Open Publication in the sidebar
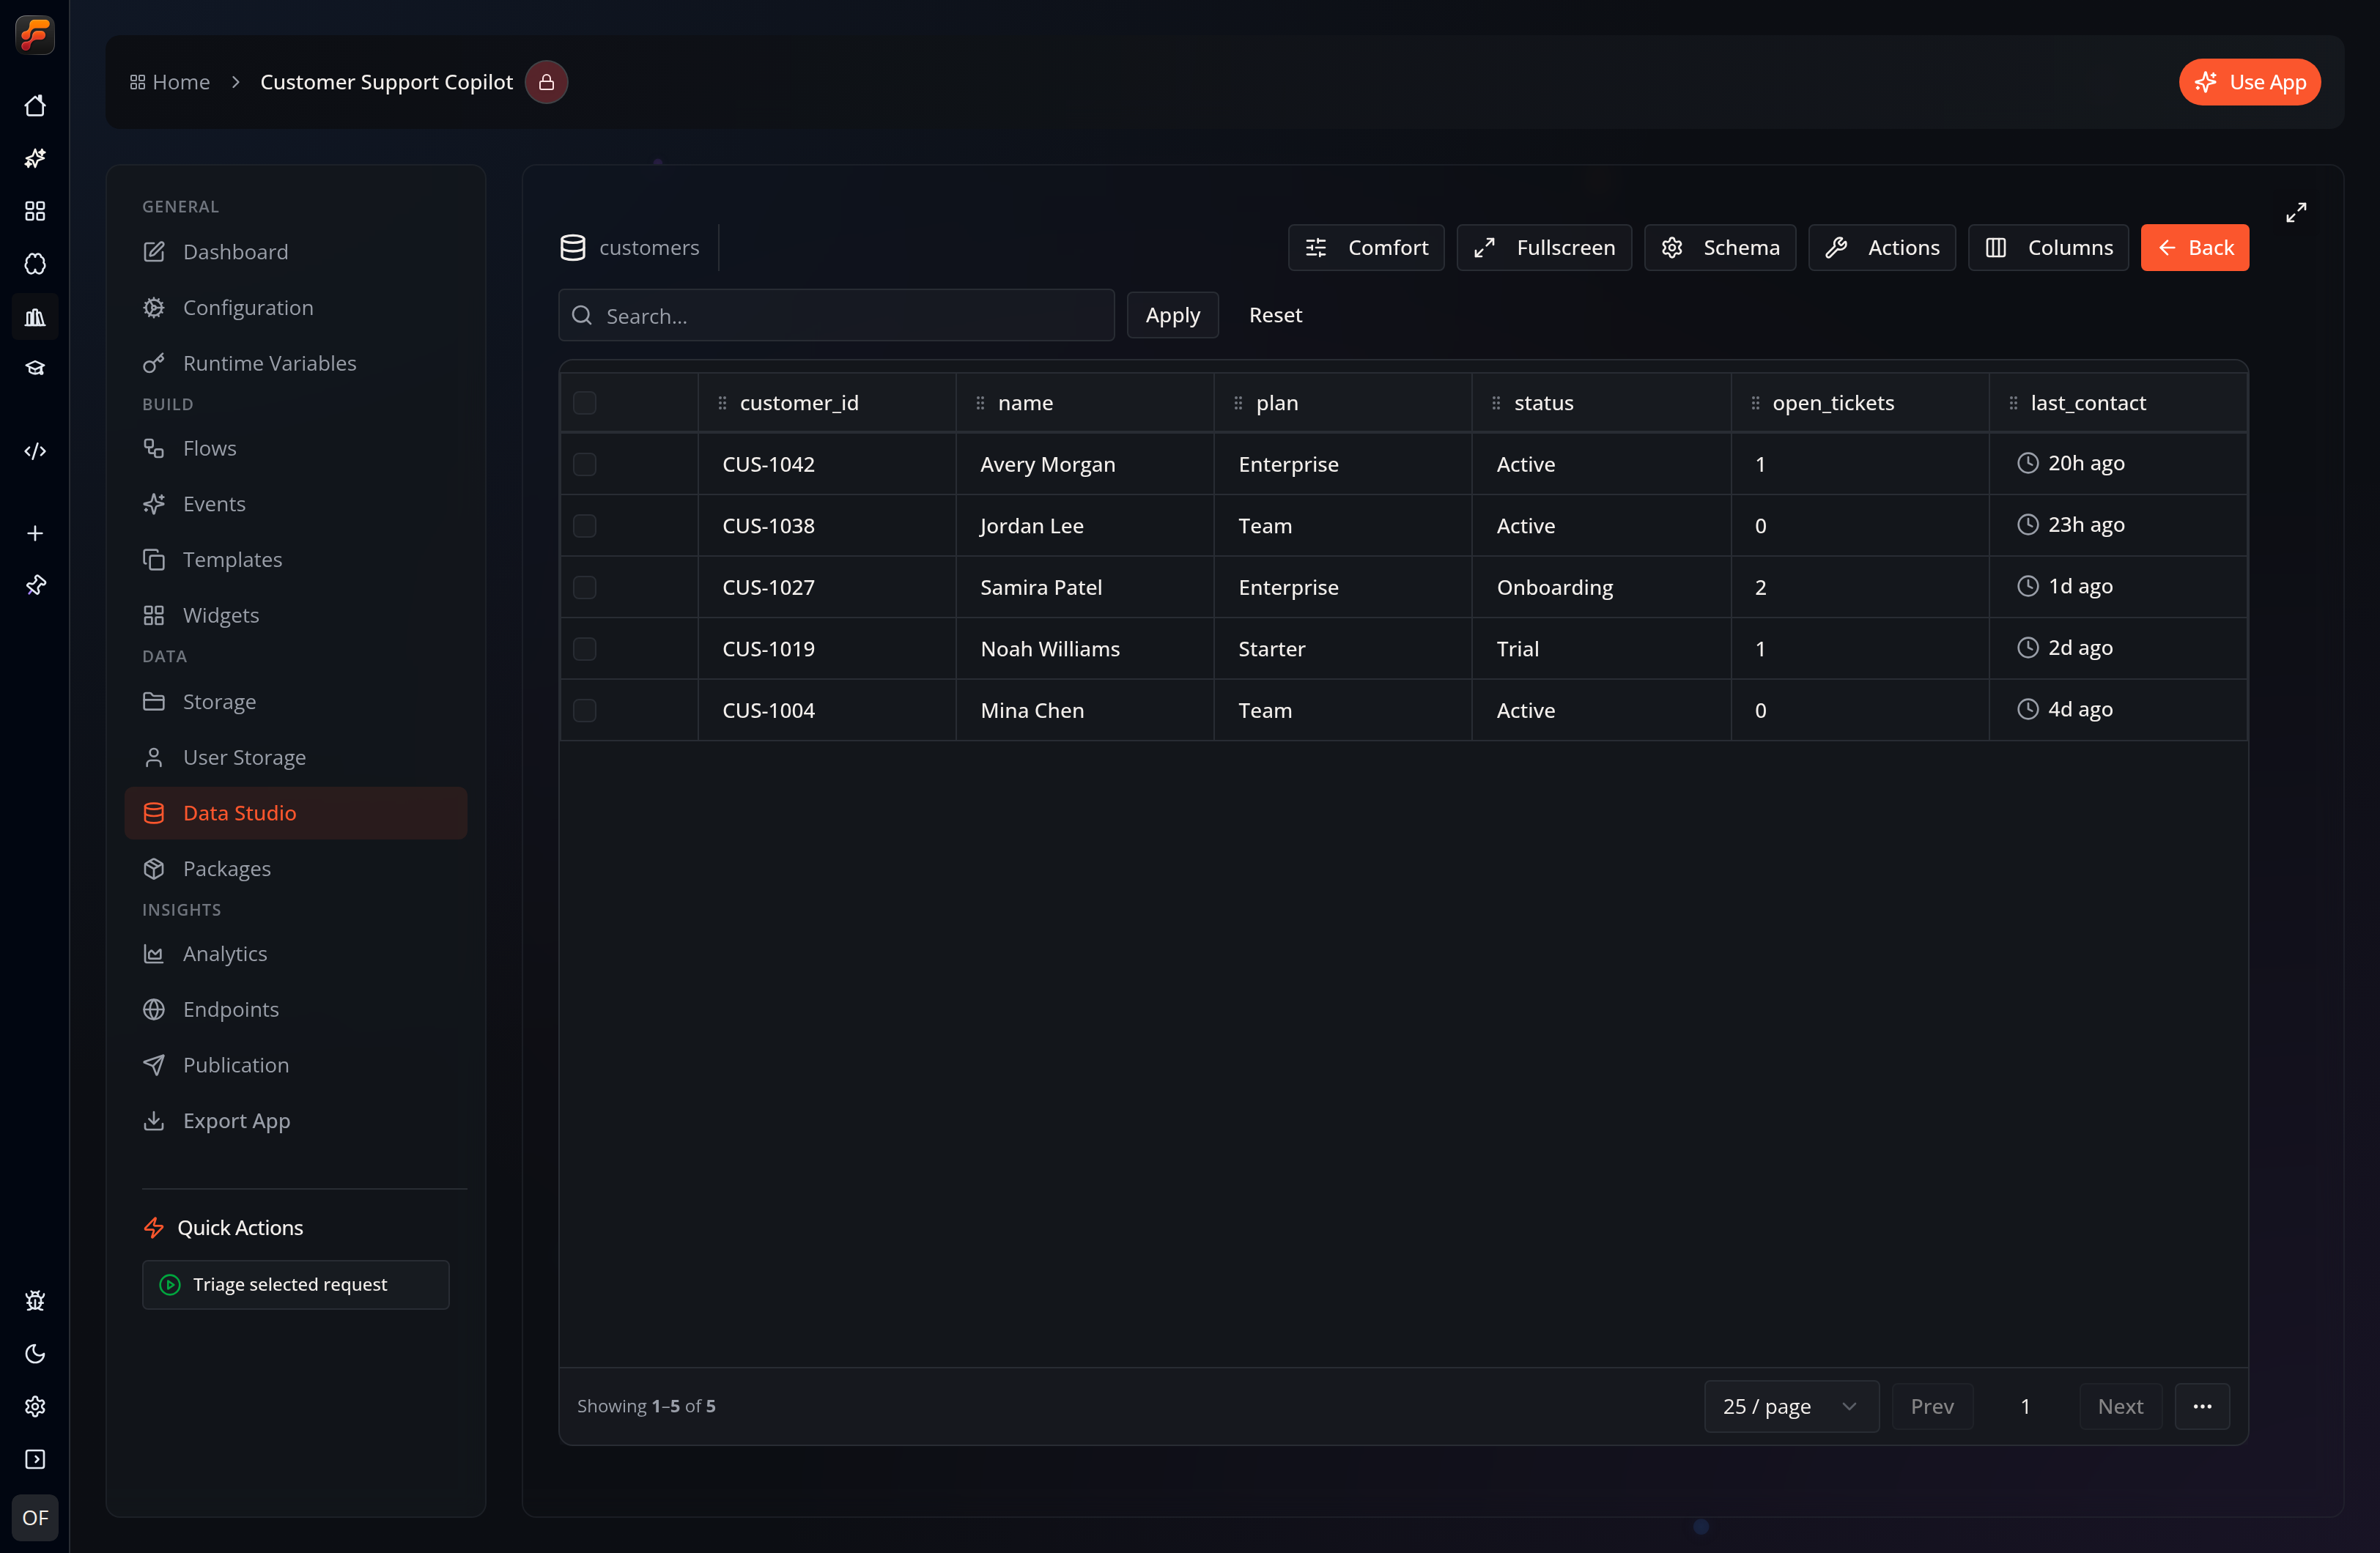Viewport: 2380px width, 1553px height. pos(295,1065)
